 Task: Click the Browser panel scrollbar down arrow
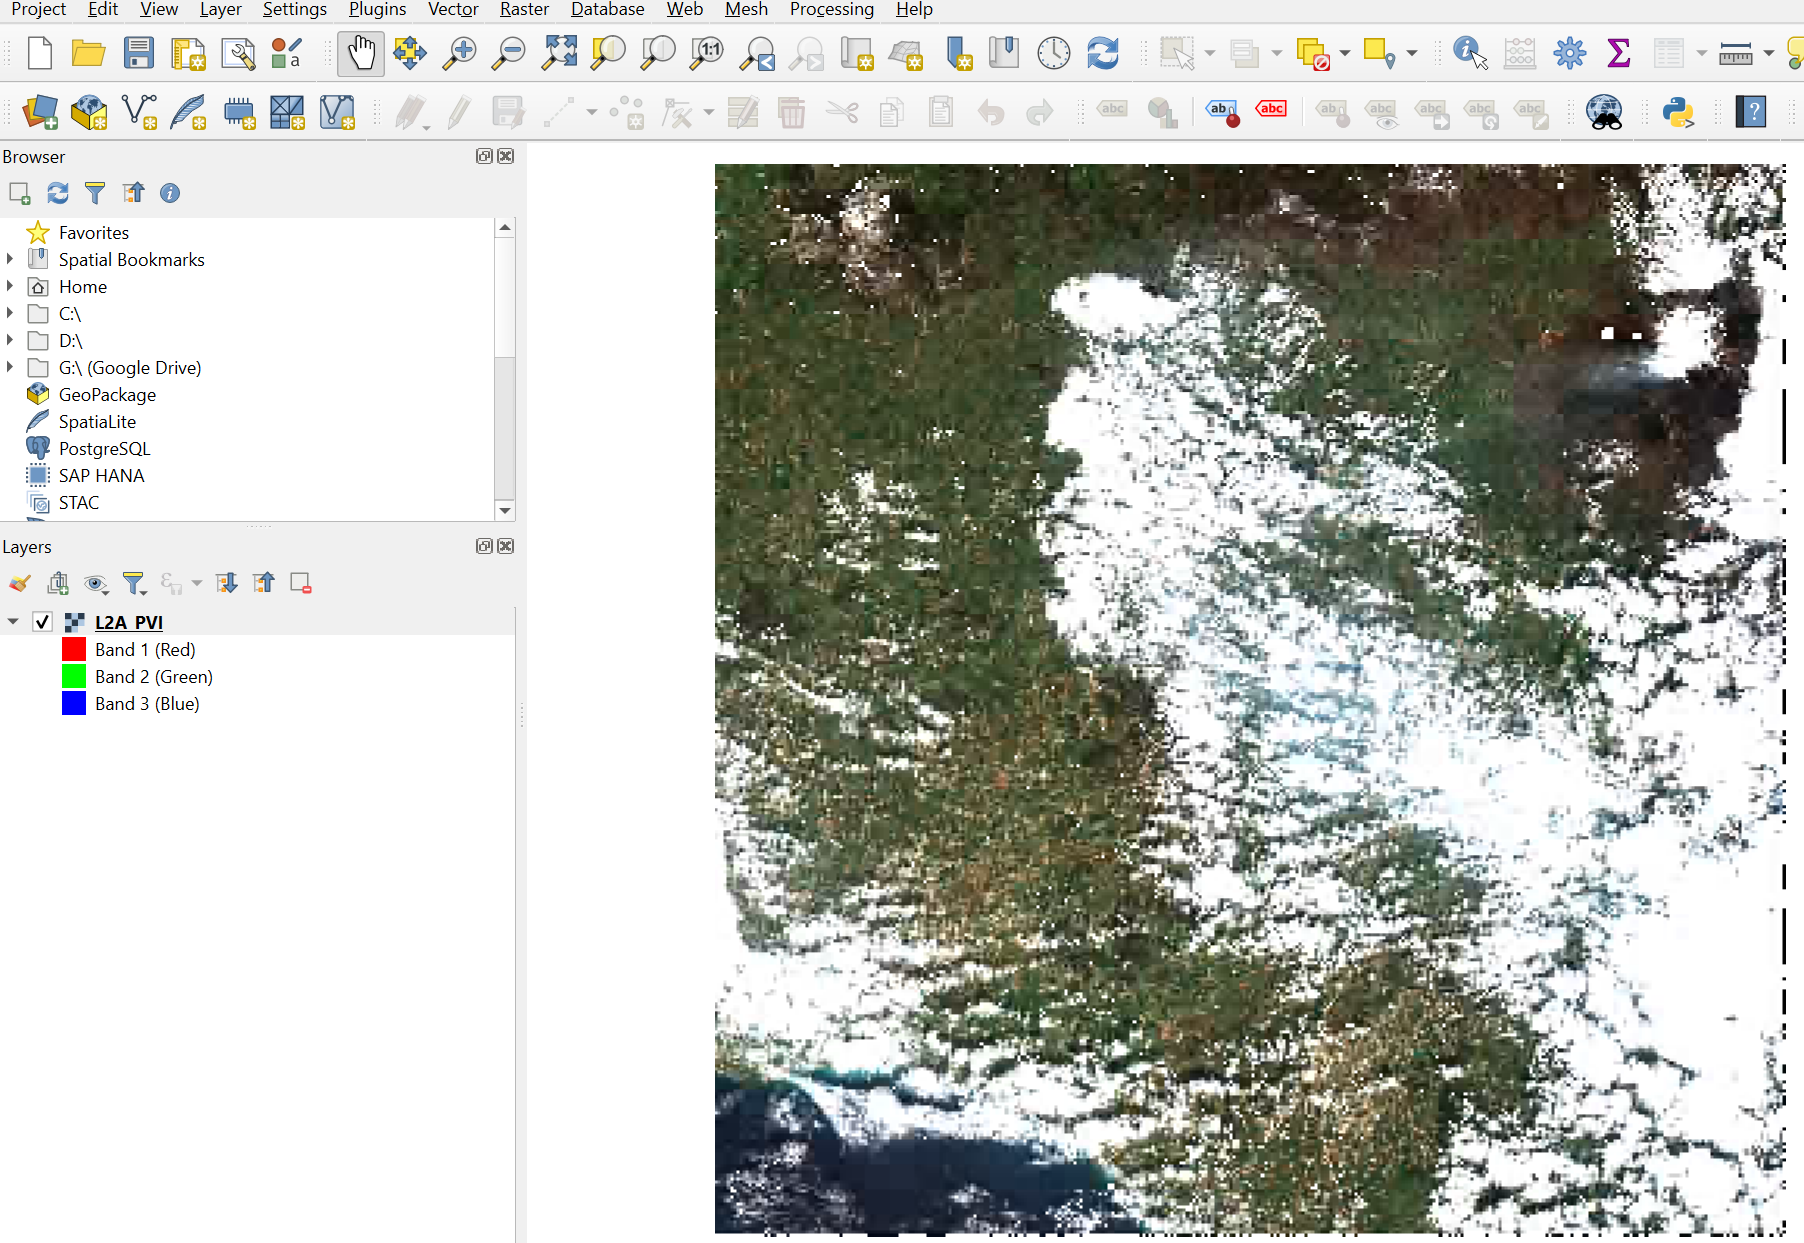tap(505, 510)
